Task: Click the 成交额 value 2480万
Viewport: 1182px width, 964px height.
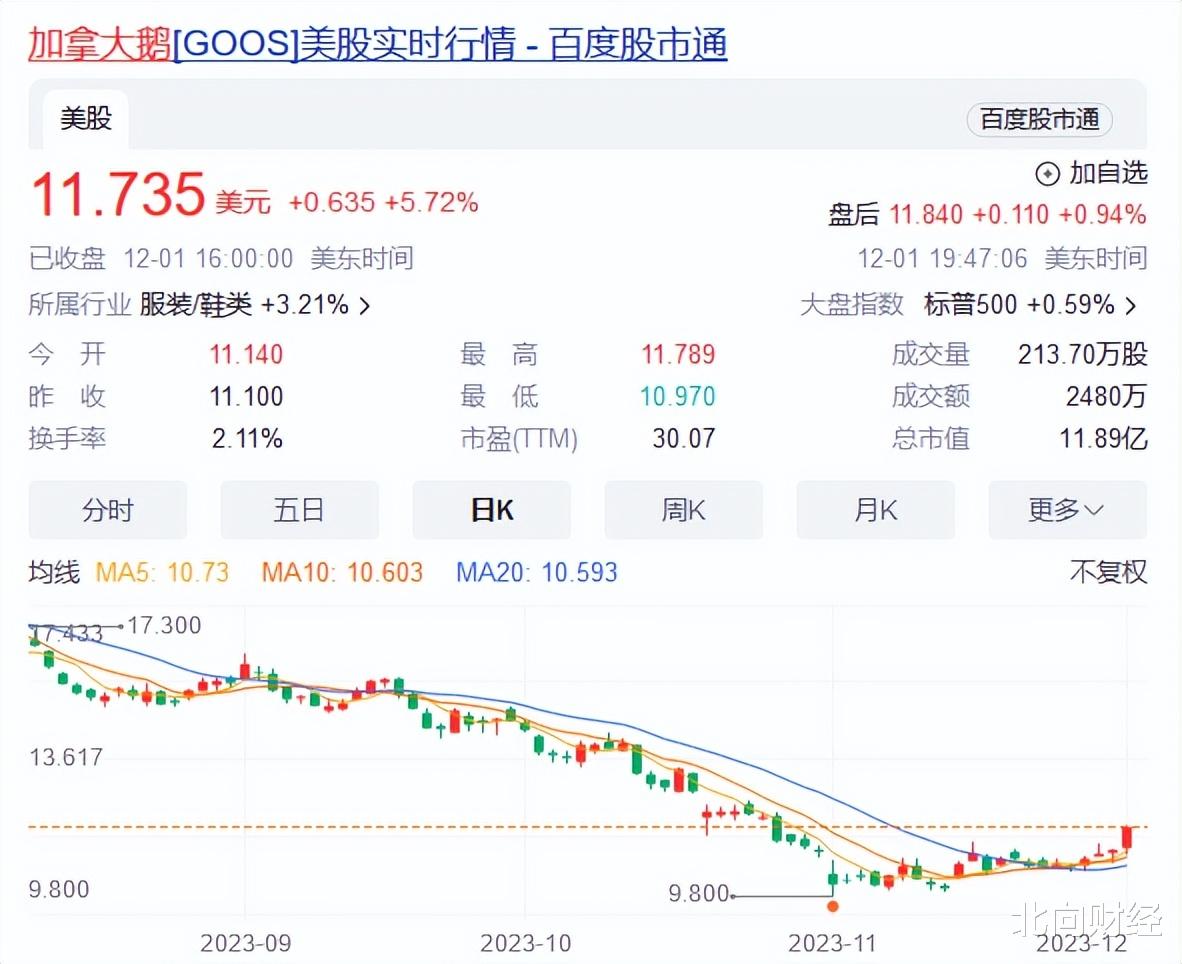Action: point(1106,396)
